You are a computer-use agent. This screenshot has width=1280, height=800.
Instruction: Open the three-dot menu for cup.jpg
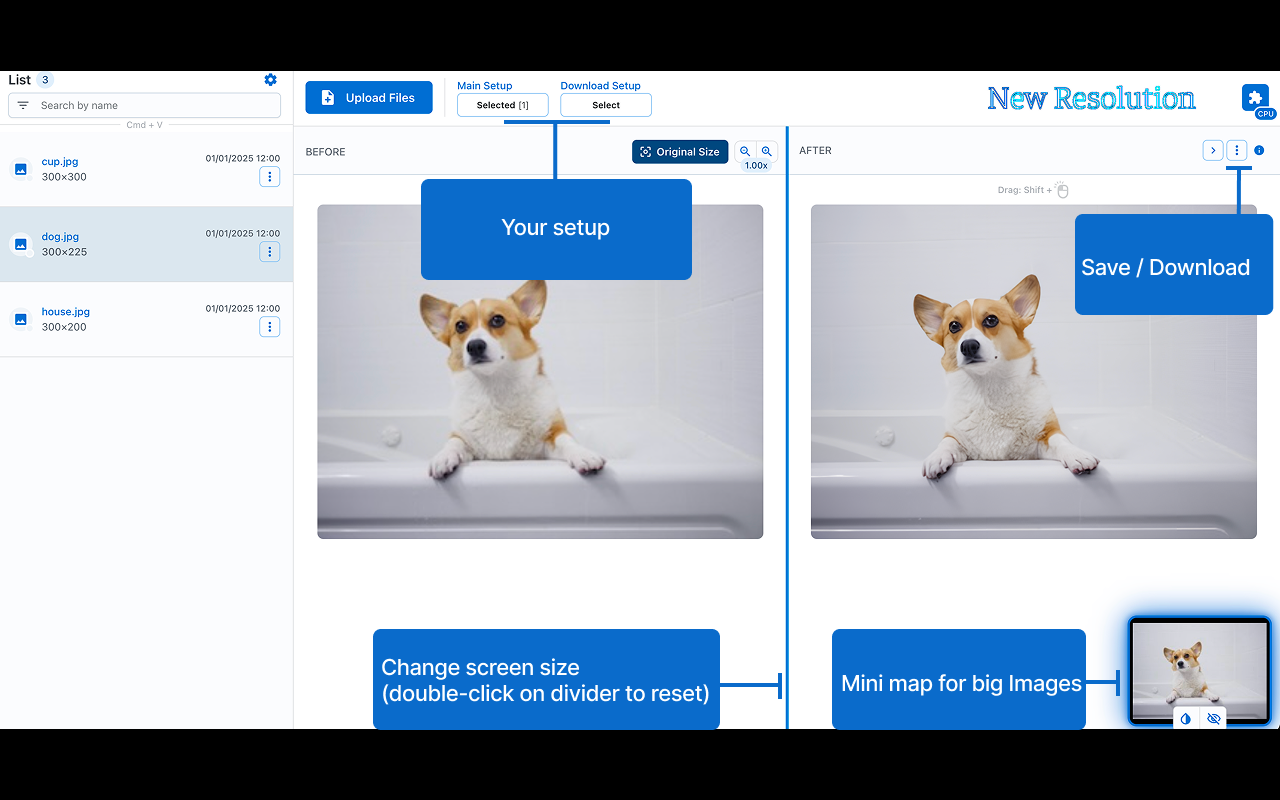(x=269, y=177)
